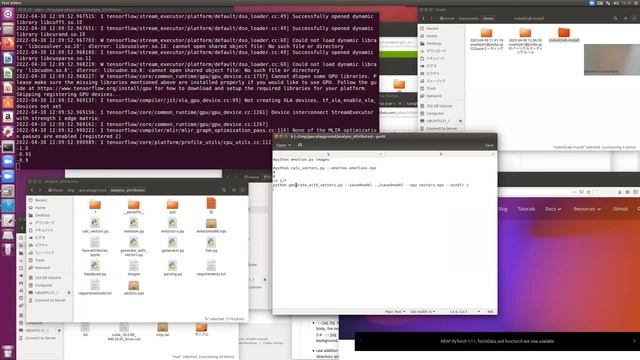Viewport: 640px width, 360px height.
Task: Open Firefox from the Ubuntu launcher
Action: 8,43
